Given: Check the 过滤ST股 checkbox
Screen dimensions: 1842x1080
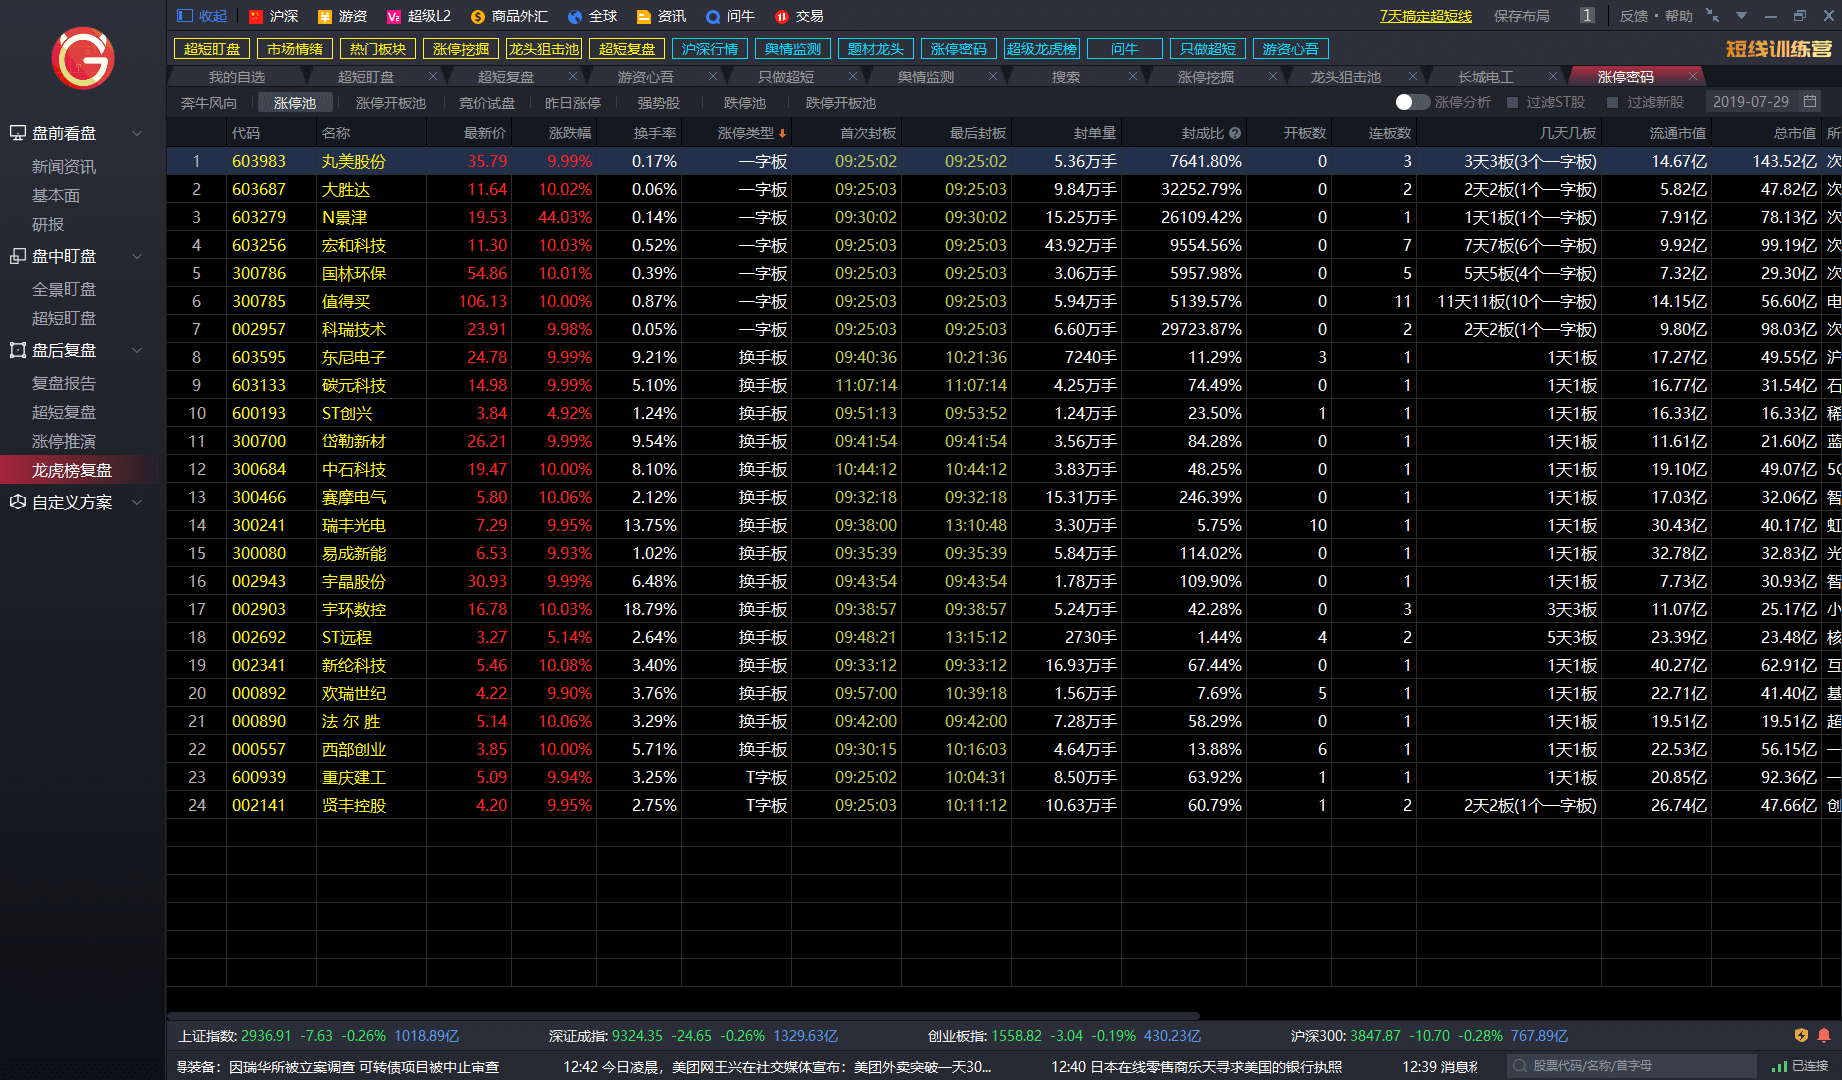Looking at the screenshot, I should click(x=1512, y=102).
